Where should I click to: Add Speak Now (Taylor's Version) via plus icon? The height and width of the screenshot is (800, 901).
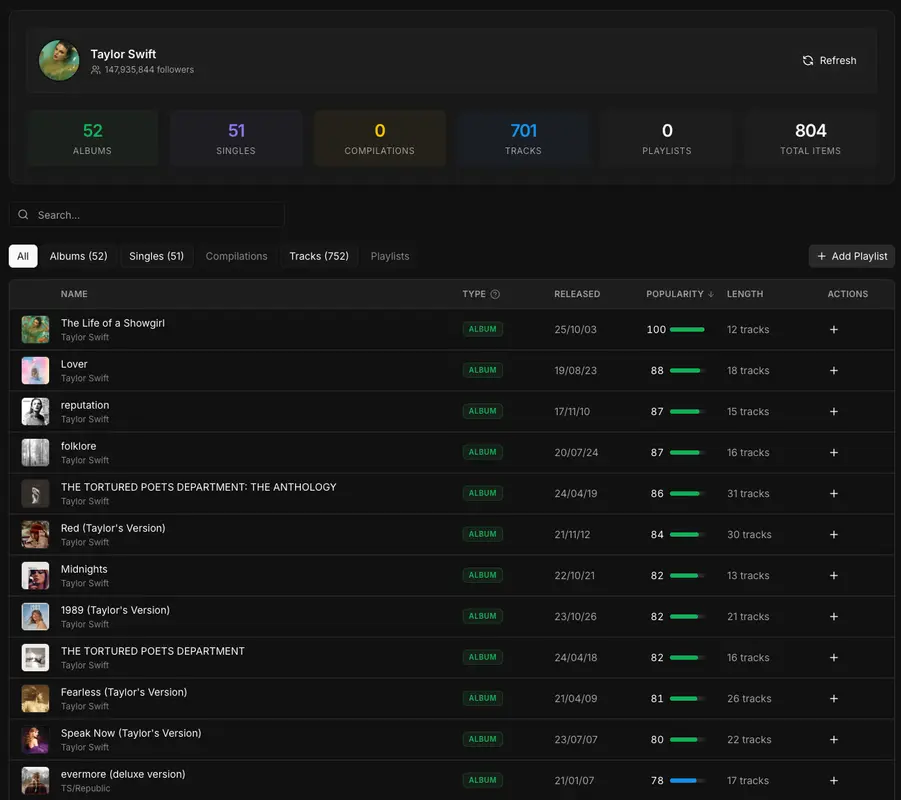pos(834,739)
